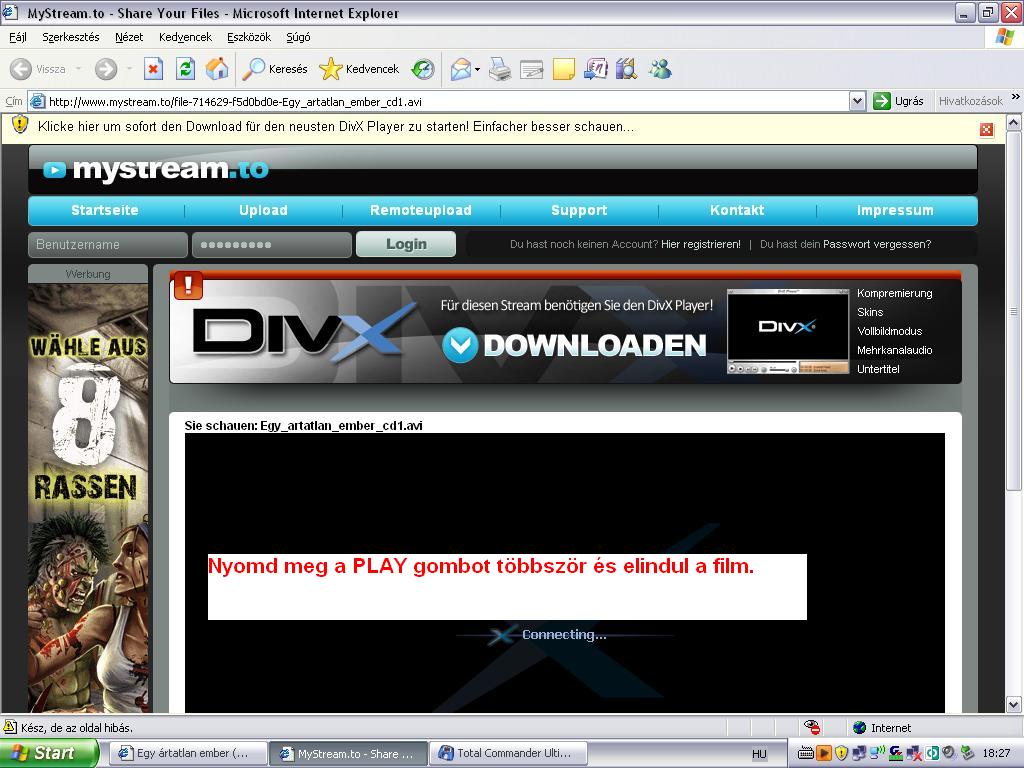Click the Login button
The image size is (1024, 768).
pos(406,244)
